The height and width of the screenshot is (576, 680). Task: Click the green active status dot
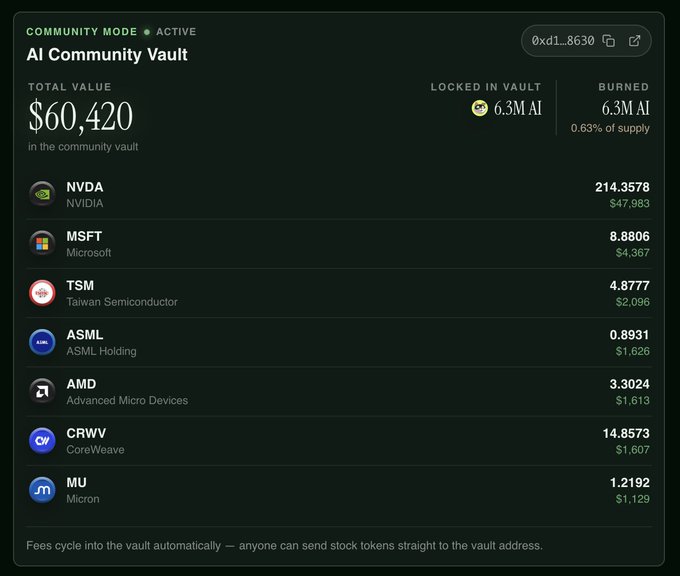[x=147, y=32]
